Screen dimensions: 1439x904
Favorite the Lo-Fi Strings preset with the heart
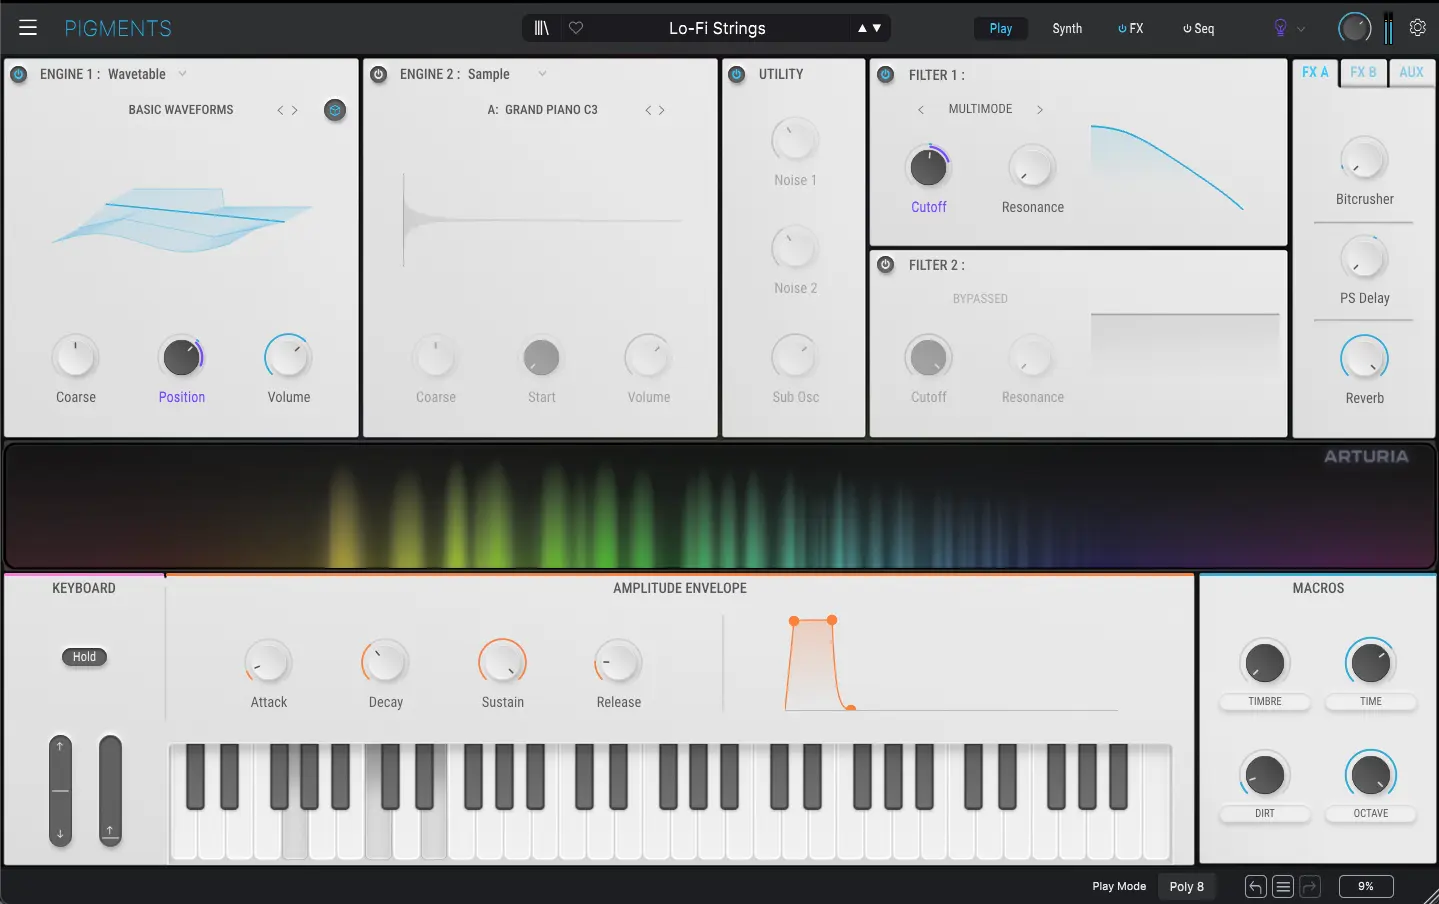pyautogui.click(x=575, y=28)
